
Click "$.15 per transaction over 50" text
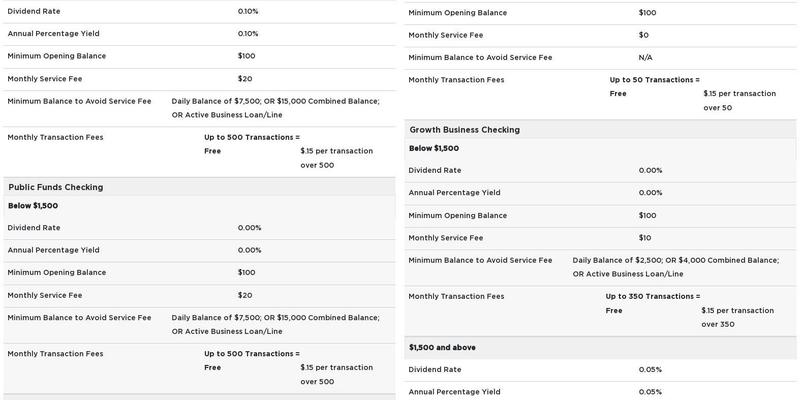point(739,100)
